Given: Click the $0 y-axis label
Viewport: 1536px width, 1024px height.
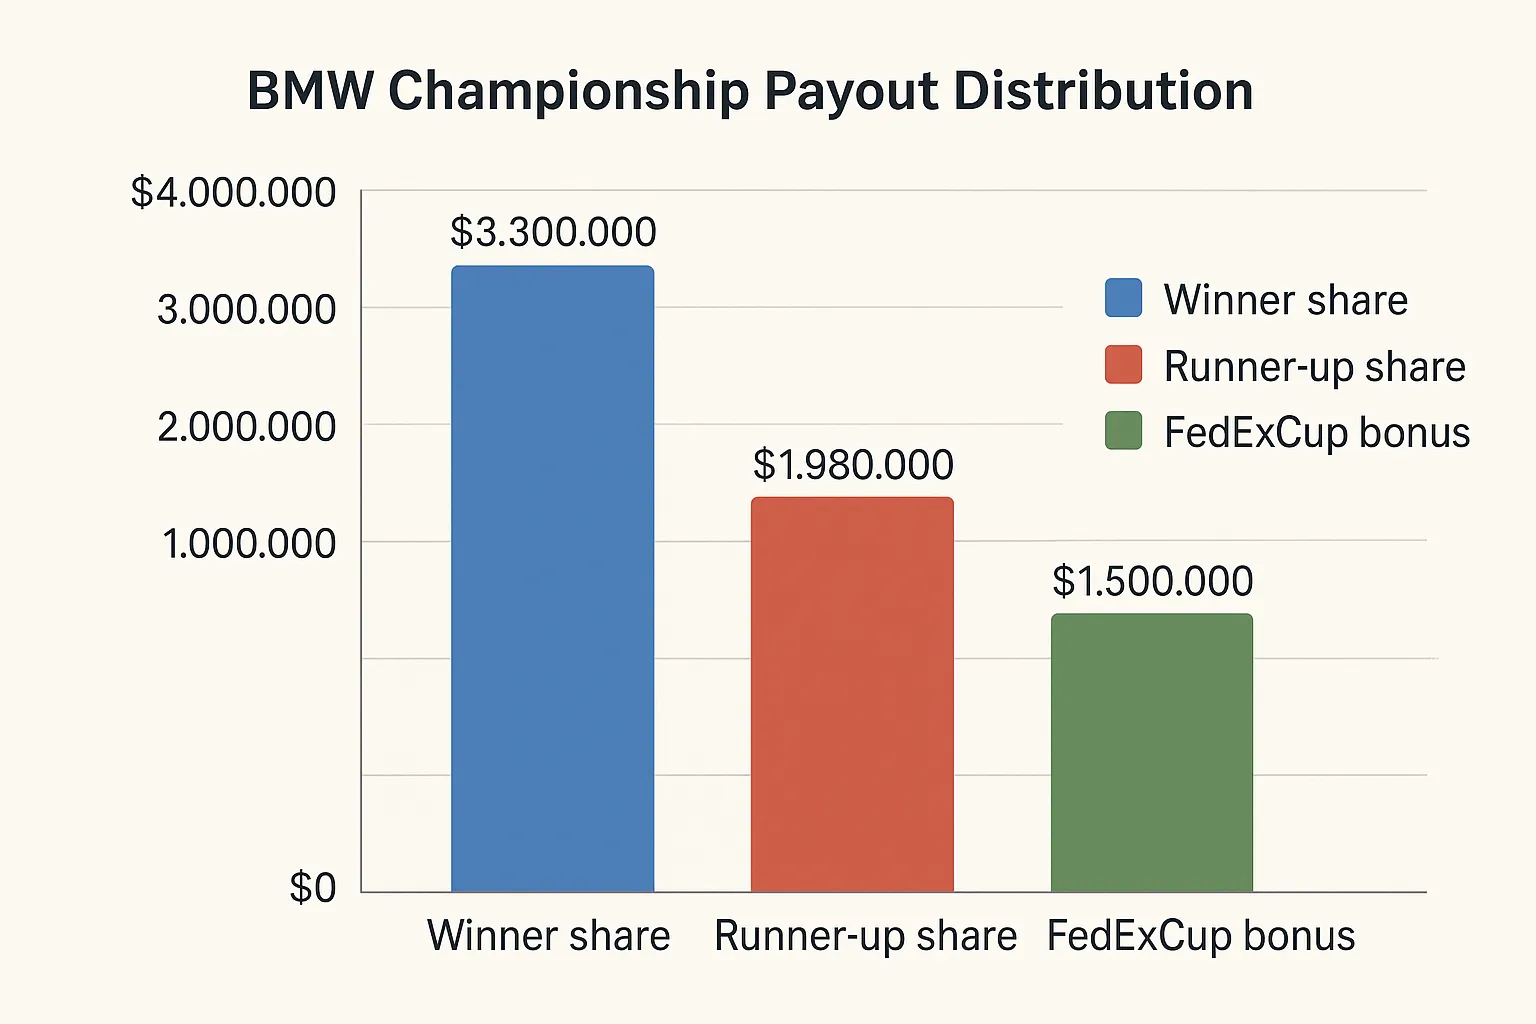Looking at the screenshot, I should click(312, 887).
